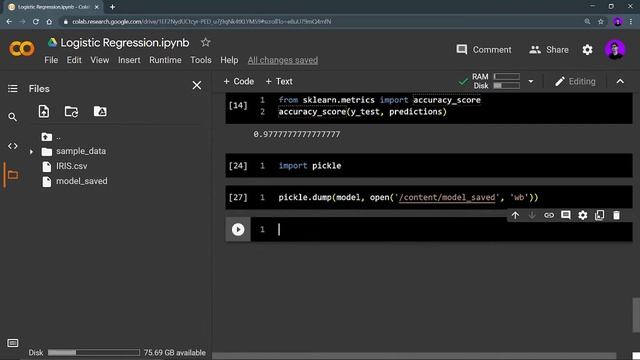Click the All changes saved link
Screen dimensions: 640x360
(282, 60)
